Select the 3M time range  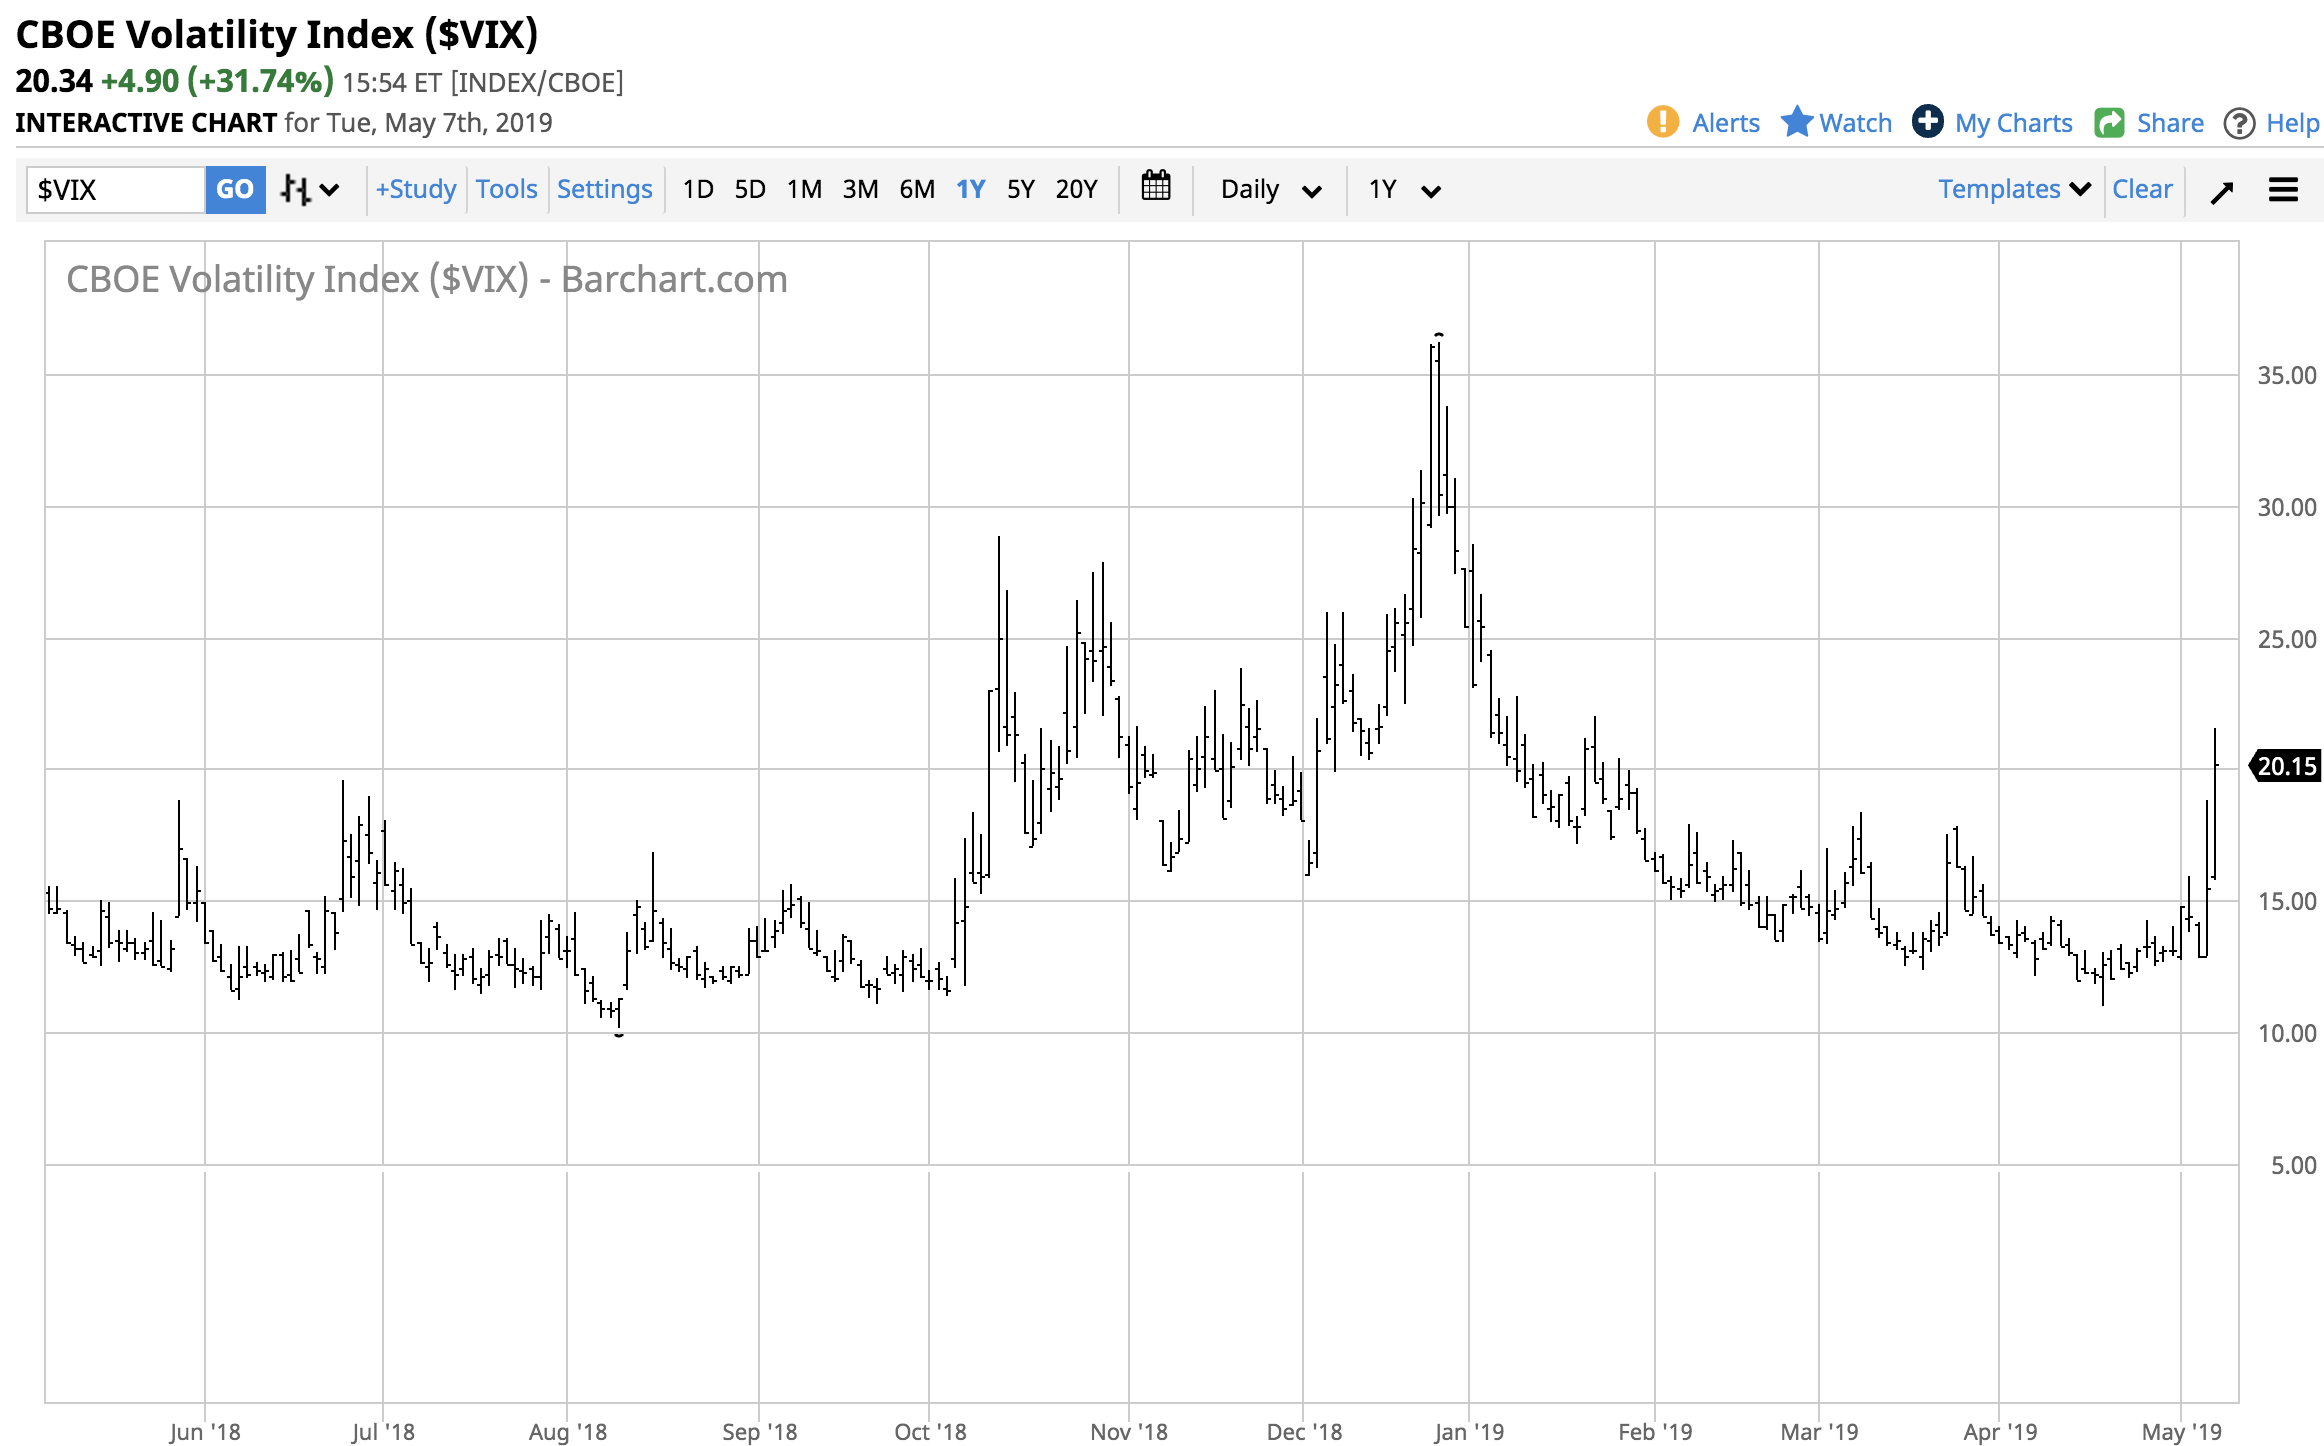click(x=860, y=189)
